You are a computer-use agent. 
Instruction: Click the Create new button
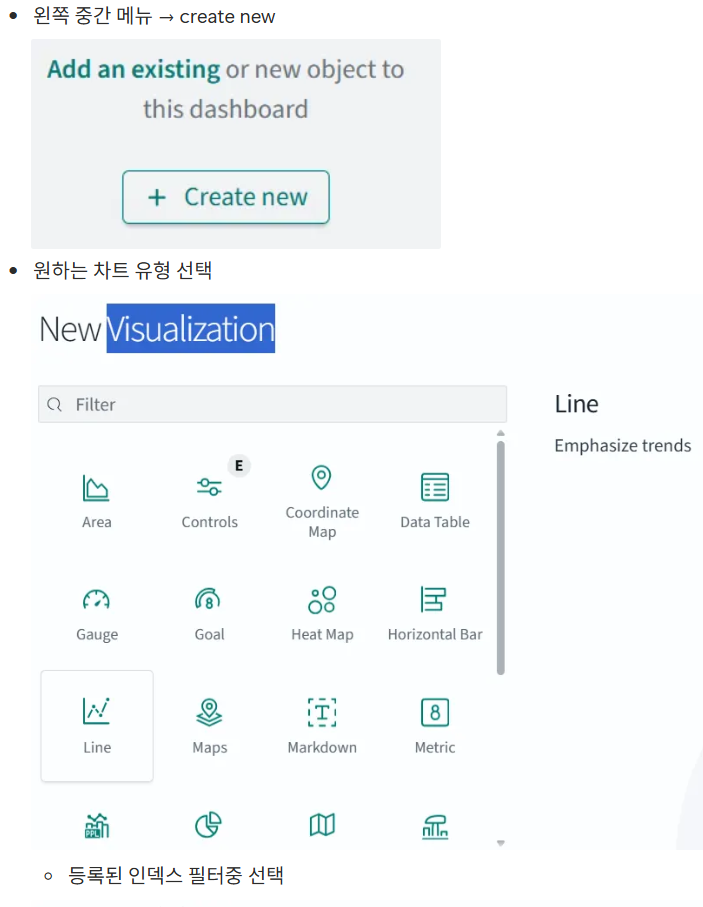(226, 197)
